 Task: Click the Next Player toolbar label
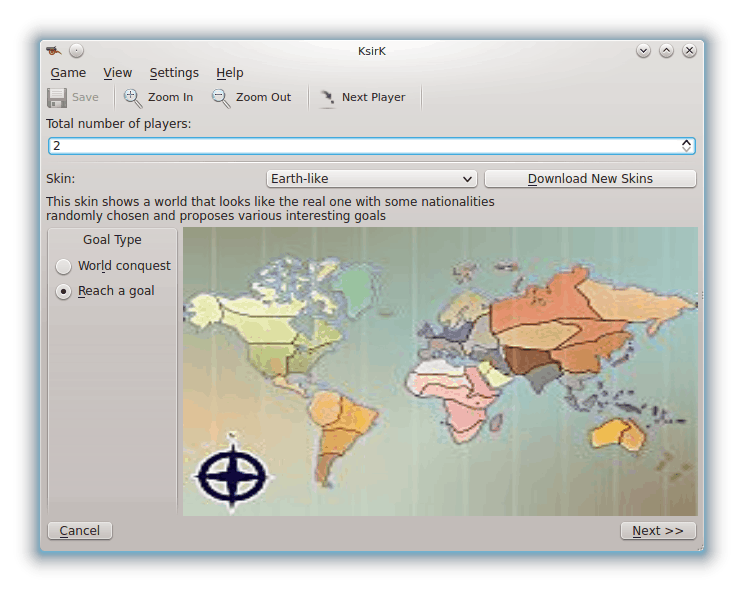click(373, 97)
